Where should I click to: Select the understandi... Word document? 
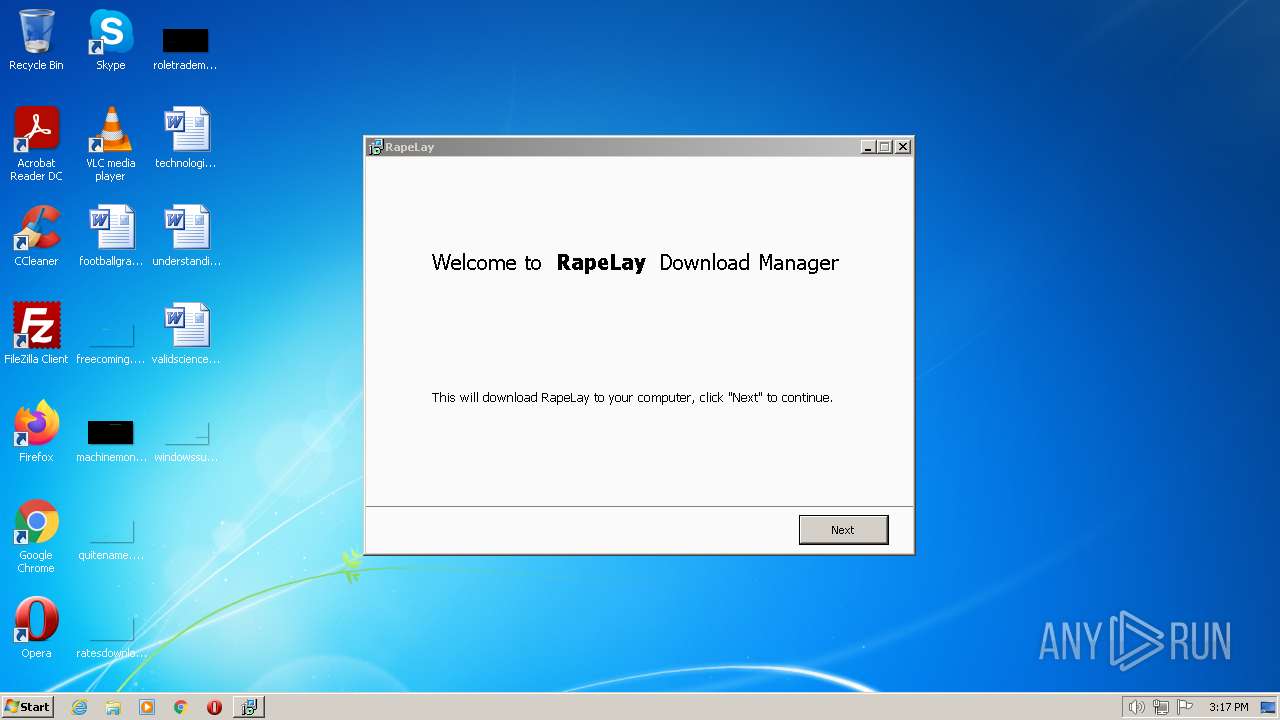click(x=186, y=236)
